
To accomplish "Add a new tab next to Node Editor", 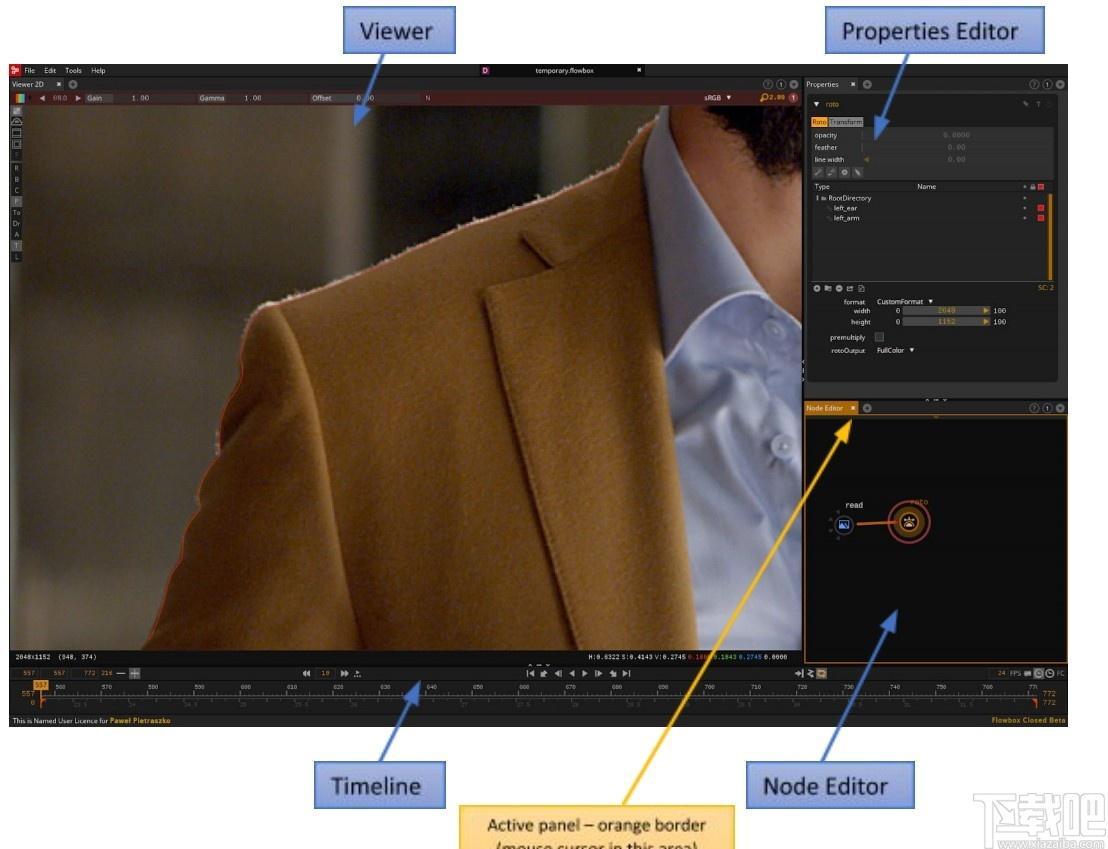I will [867, 408].
